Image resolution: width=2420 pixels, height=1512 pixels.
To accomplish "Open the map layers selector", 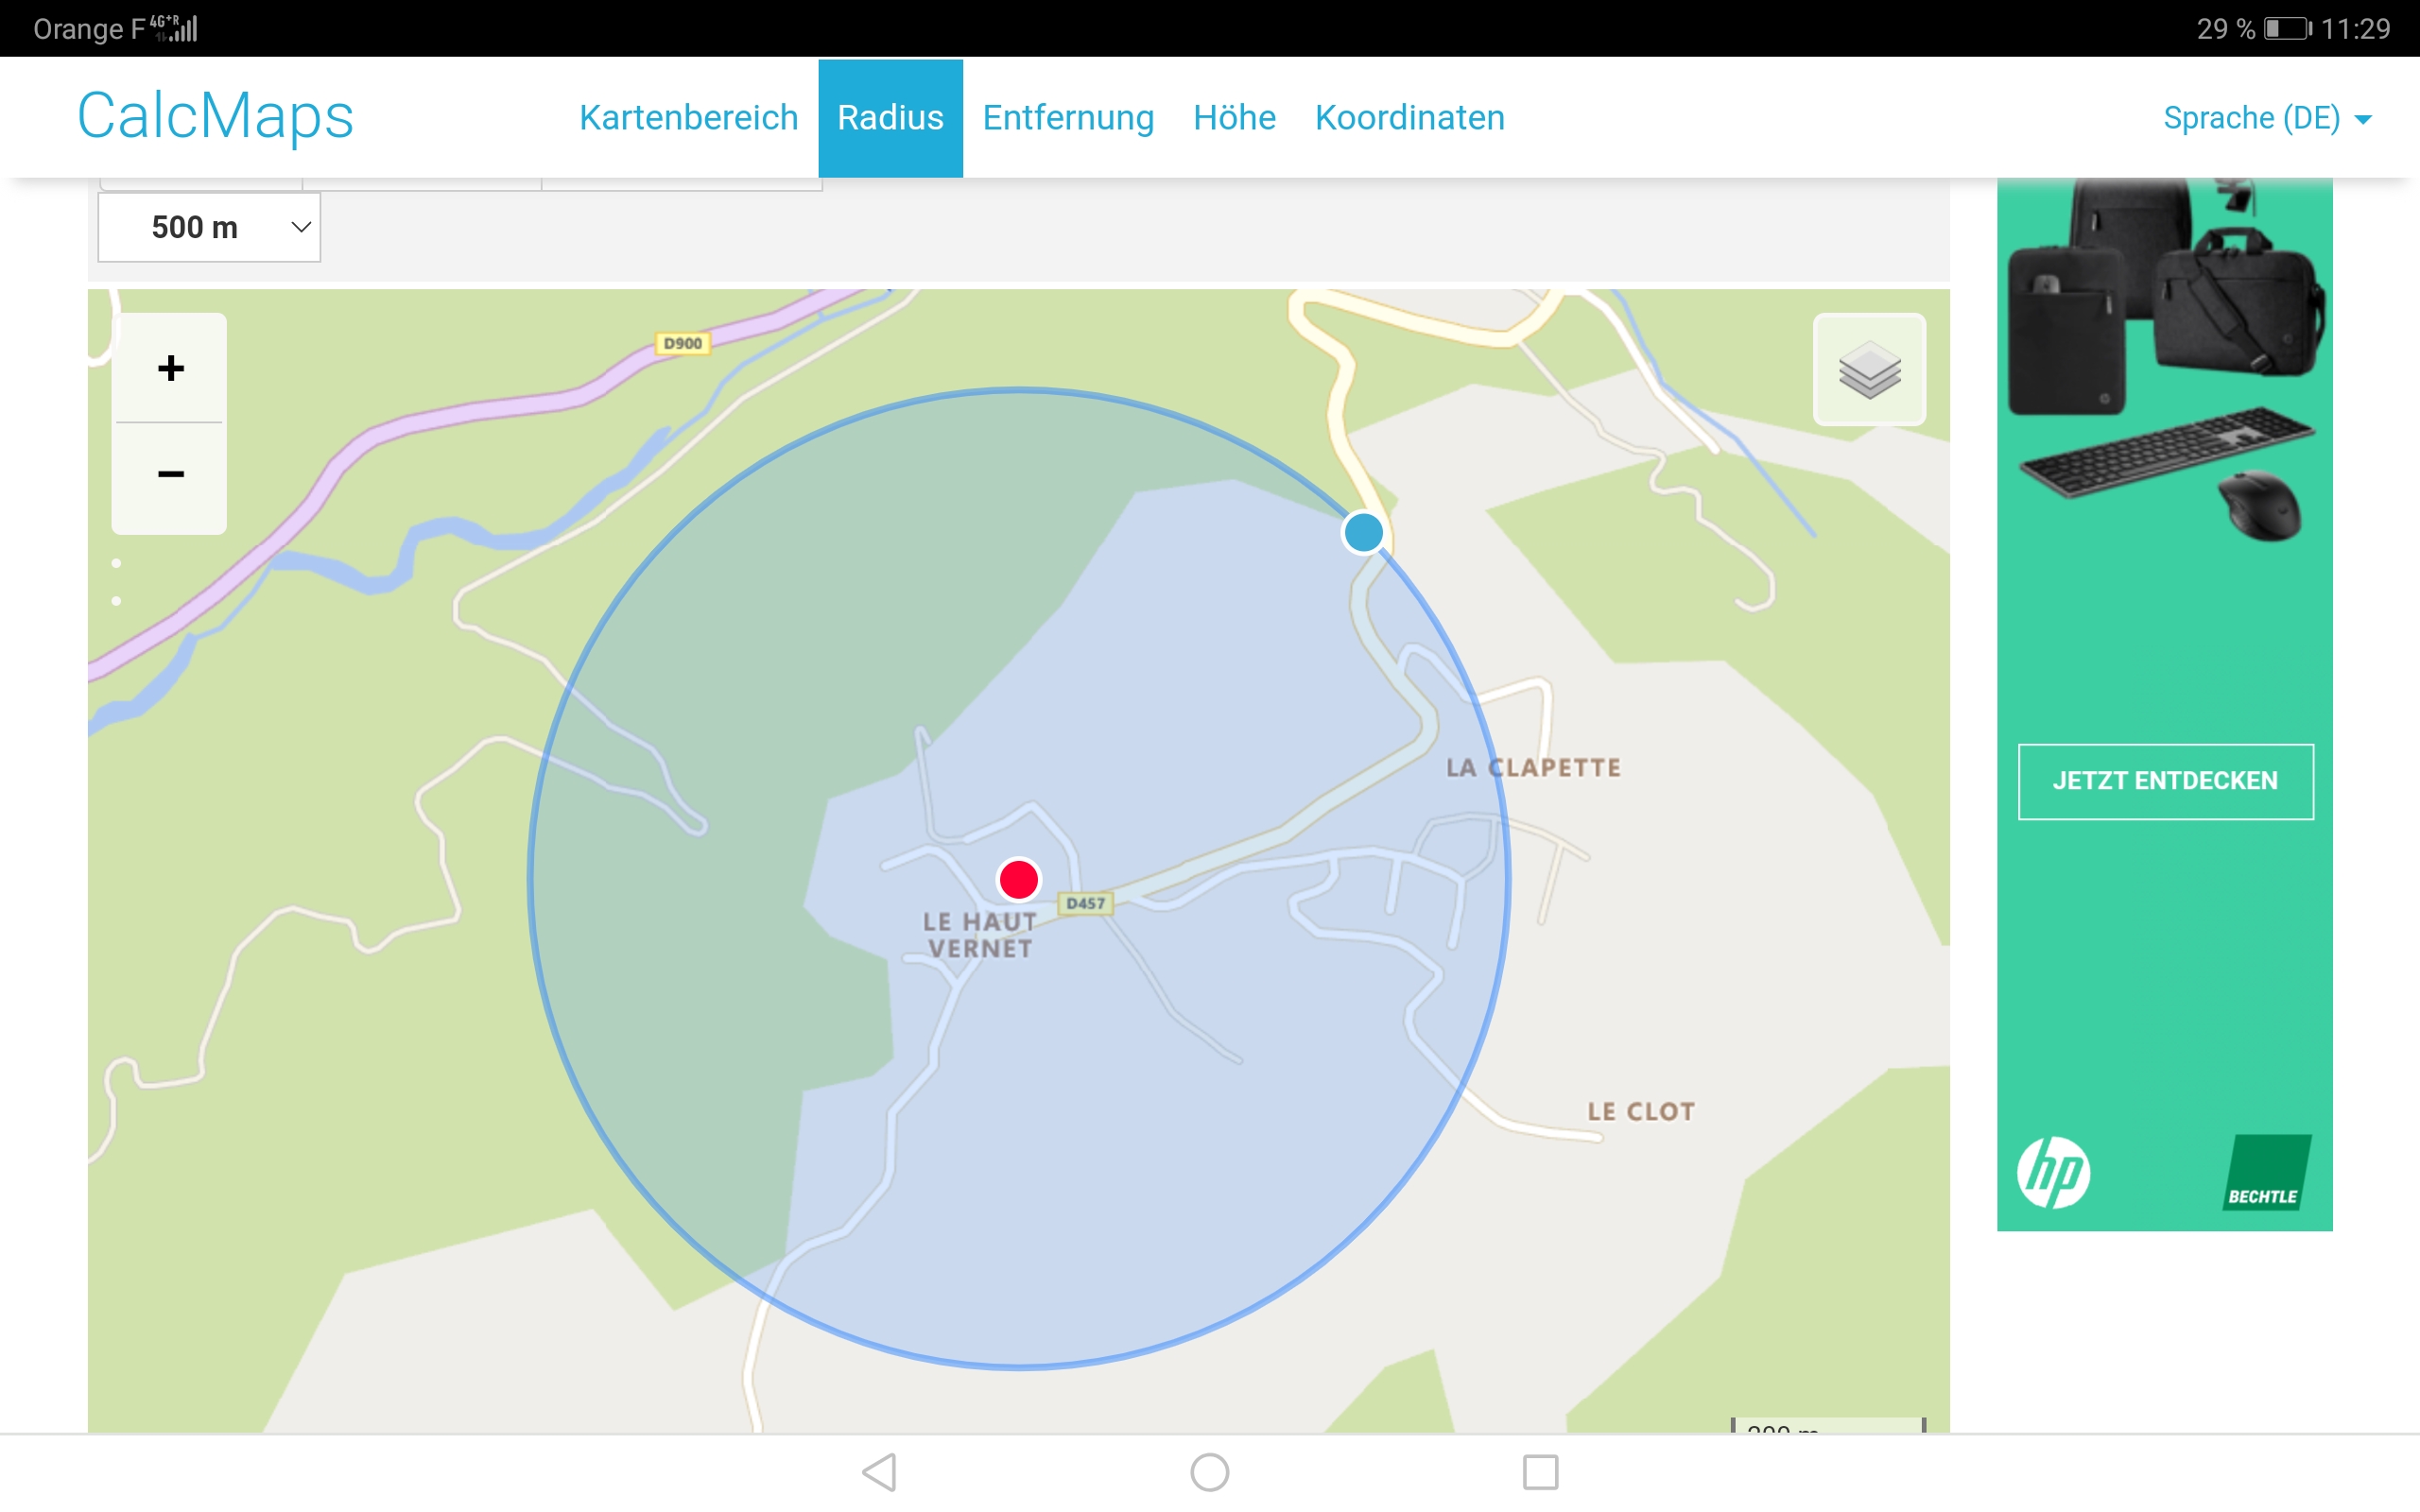I will [1869, 370].
